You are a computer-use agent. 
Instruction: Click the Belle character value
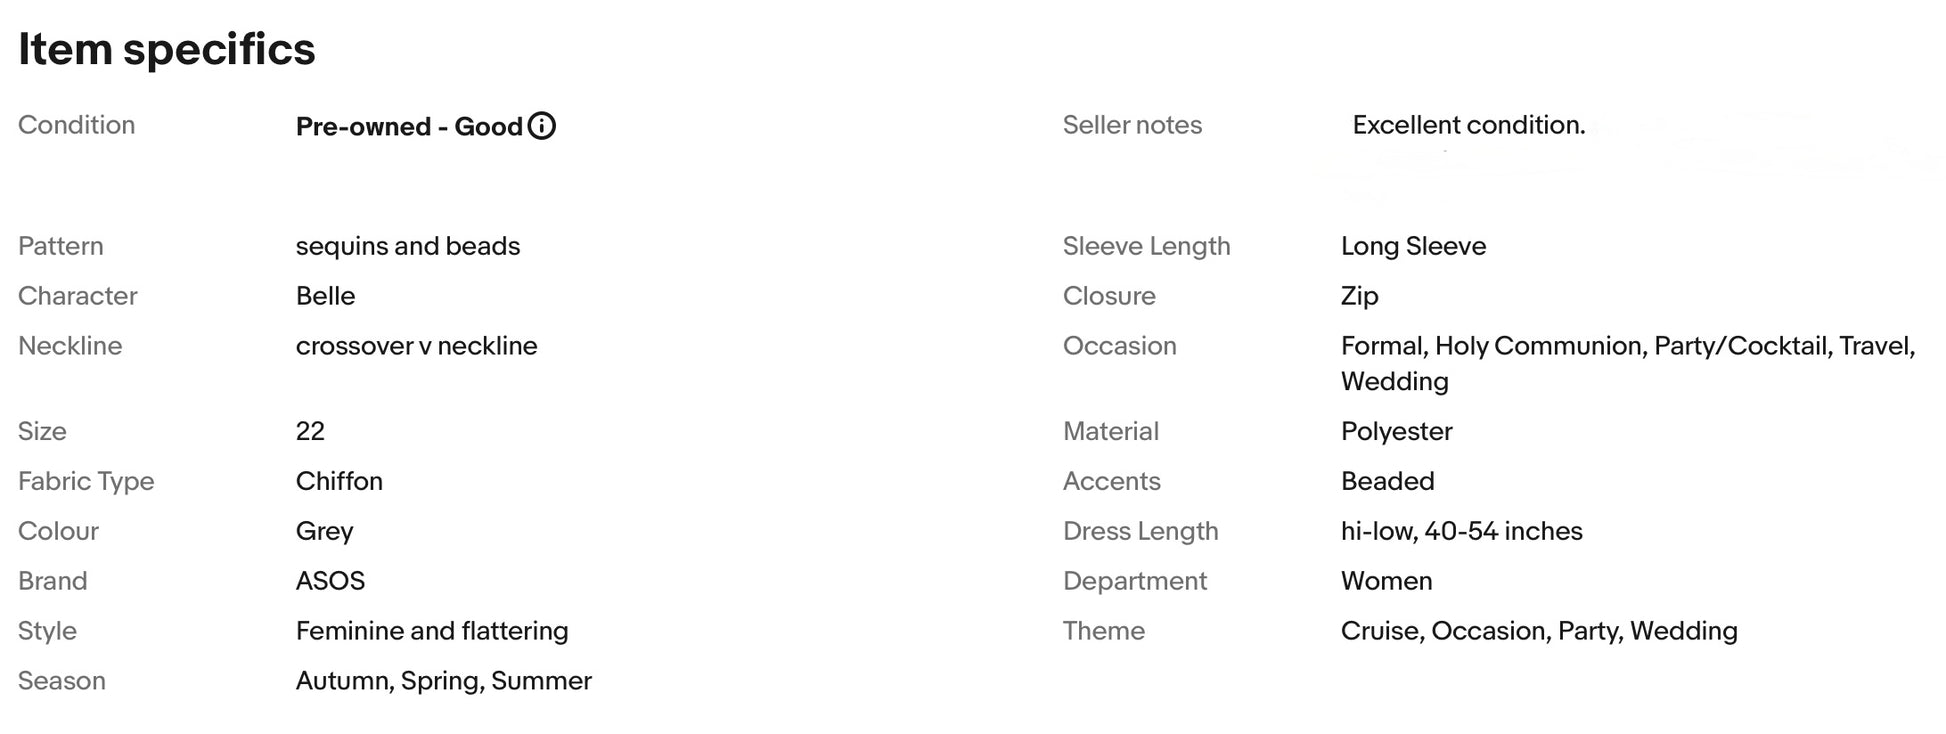click(325, 296)
